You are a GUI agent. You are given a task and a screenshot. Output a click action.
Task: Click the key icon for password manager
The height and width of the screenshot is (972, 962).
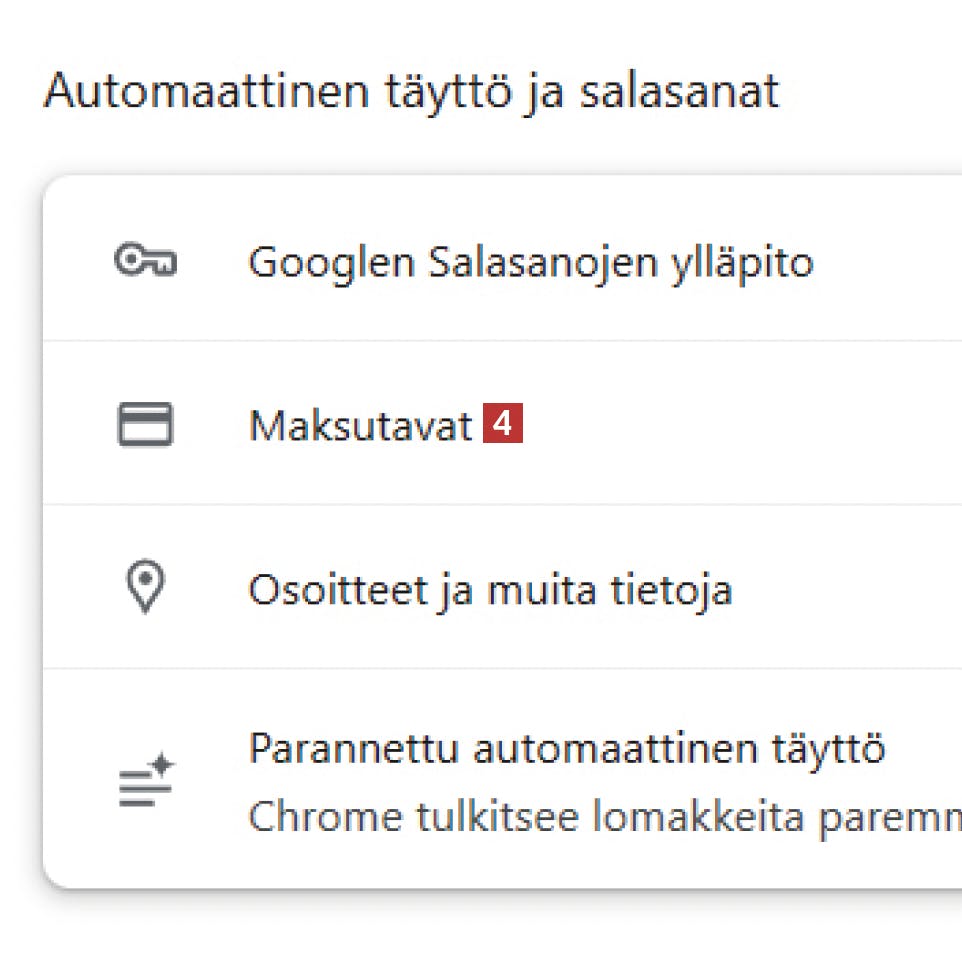[145, 262]
